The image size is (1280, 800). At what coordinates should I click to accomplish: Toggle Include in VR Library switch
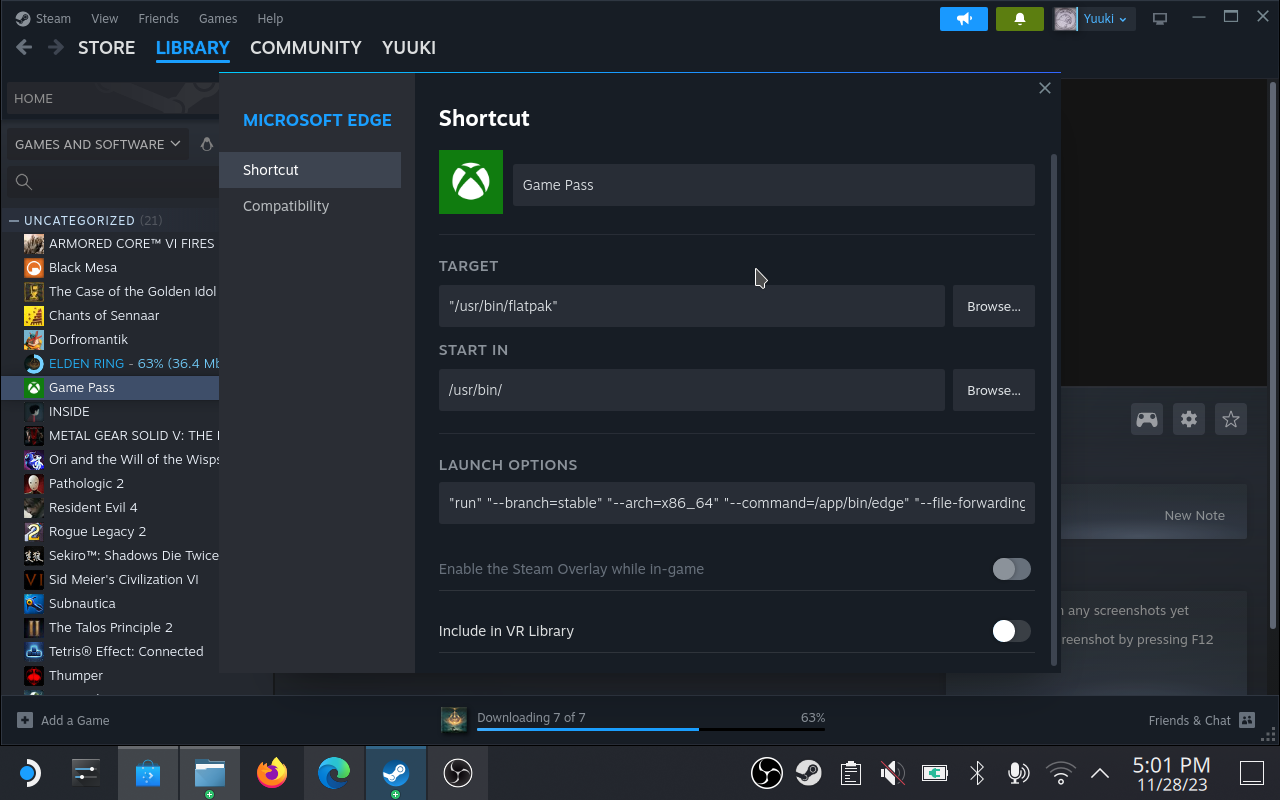pyautogui.click(x=1011, y=631)
